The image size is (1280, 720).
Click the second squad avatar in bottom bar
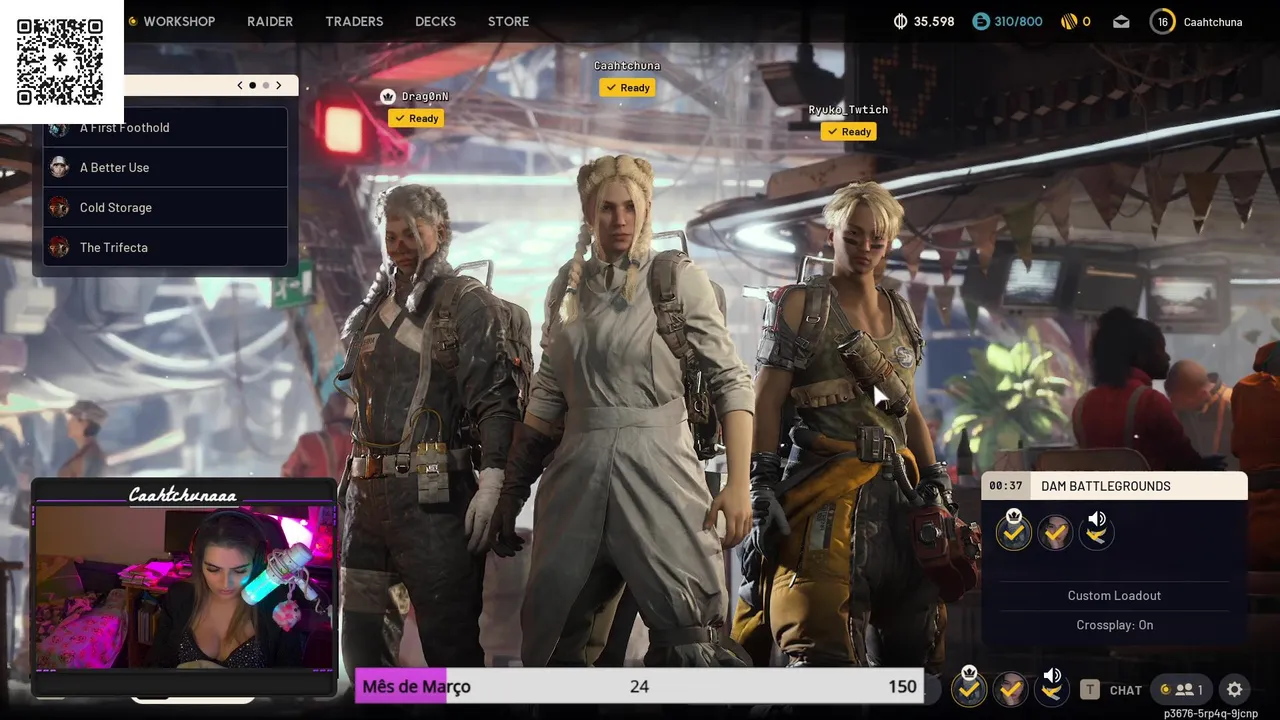(1011, 689)
